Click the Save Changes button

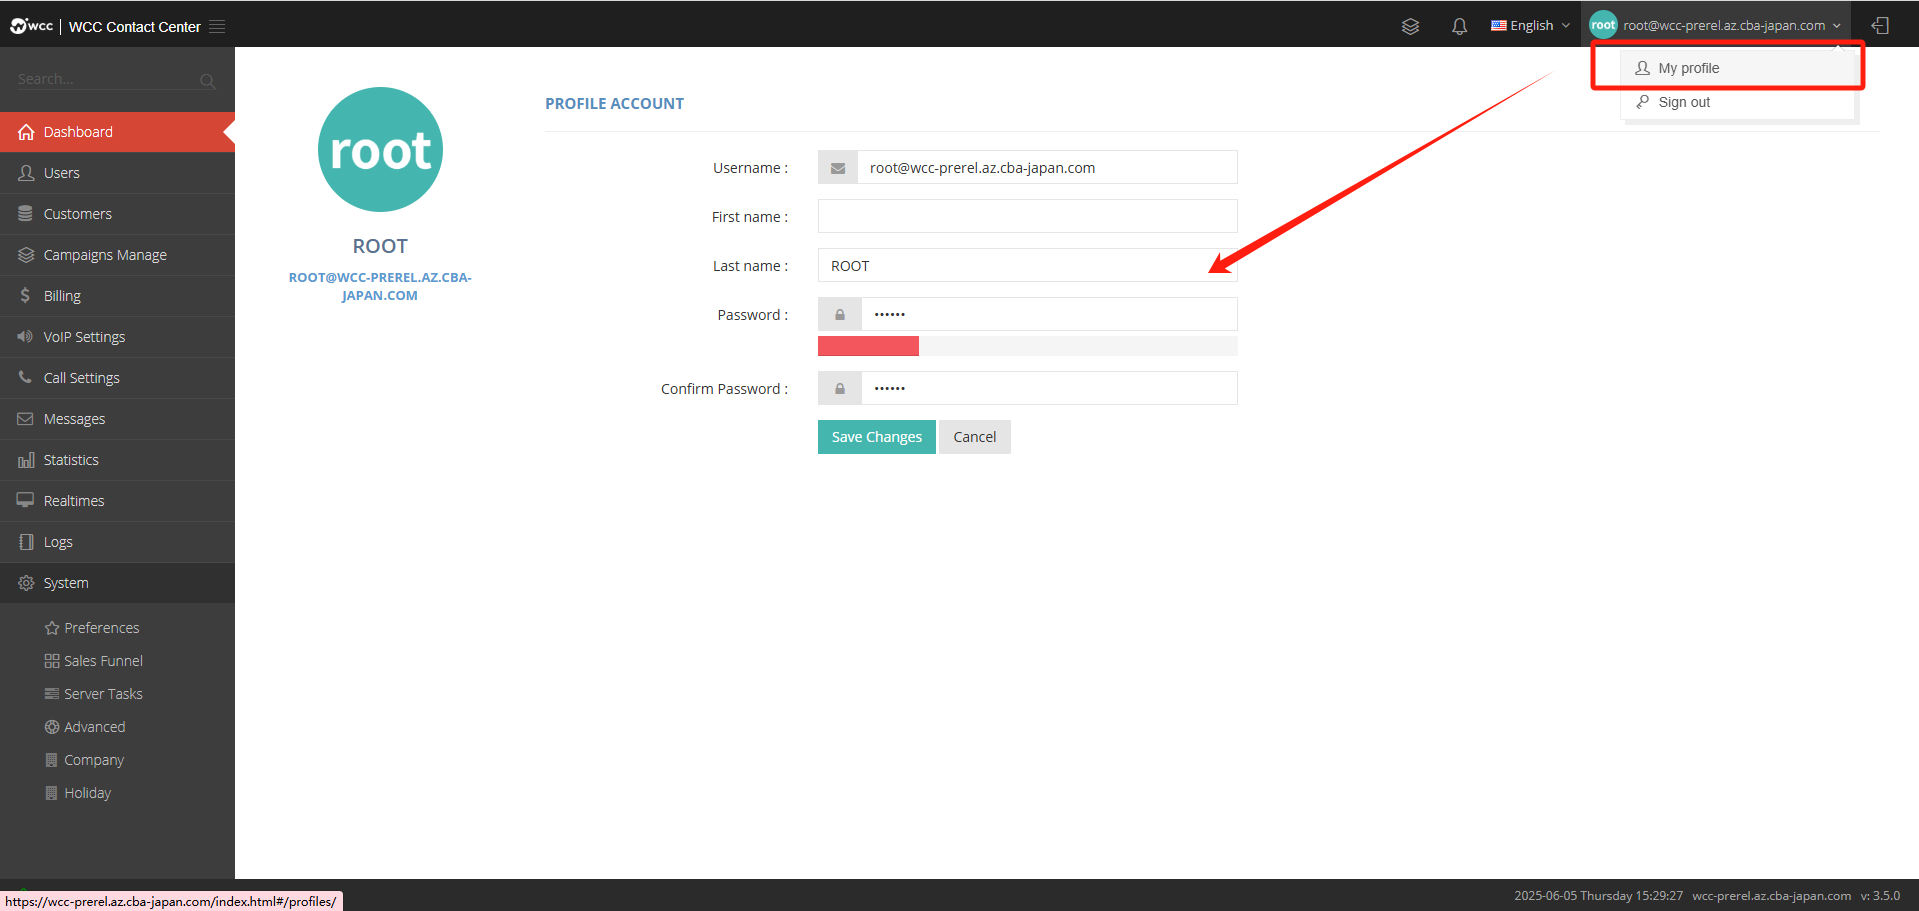pos(877,437)
